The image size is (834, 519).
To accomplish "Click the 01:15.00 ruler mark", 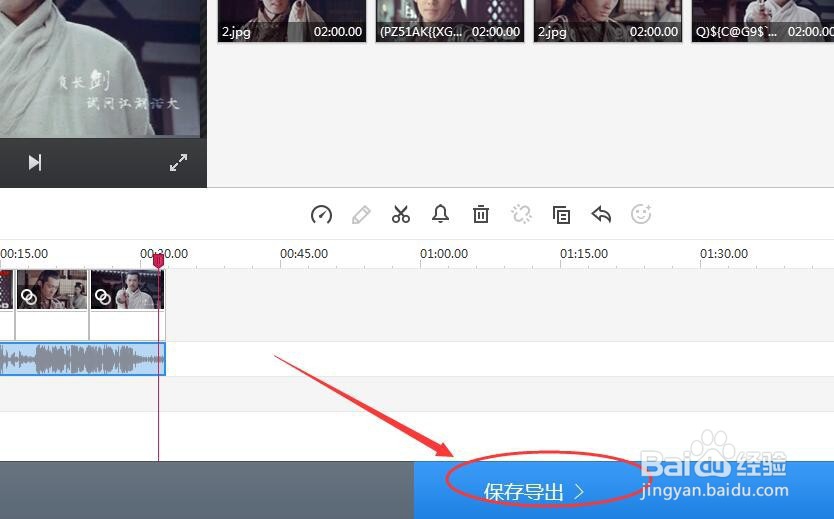I will 583,254.
